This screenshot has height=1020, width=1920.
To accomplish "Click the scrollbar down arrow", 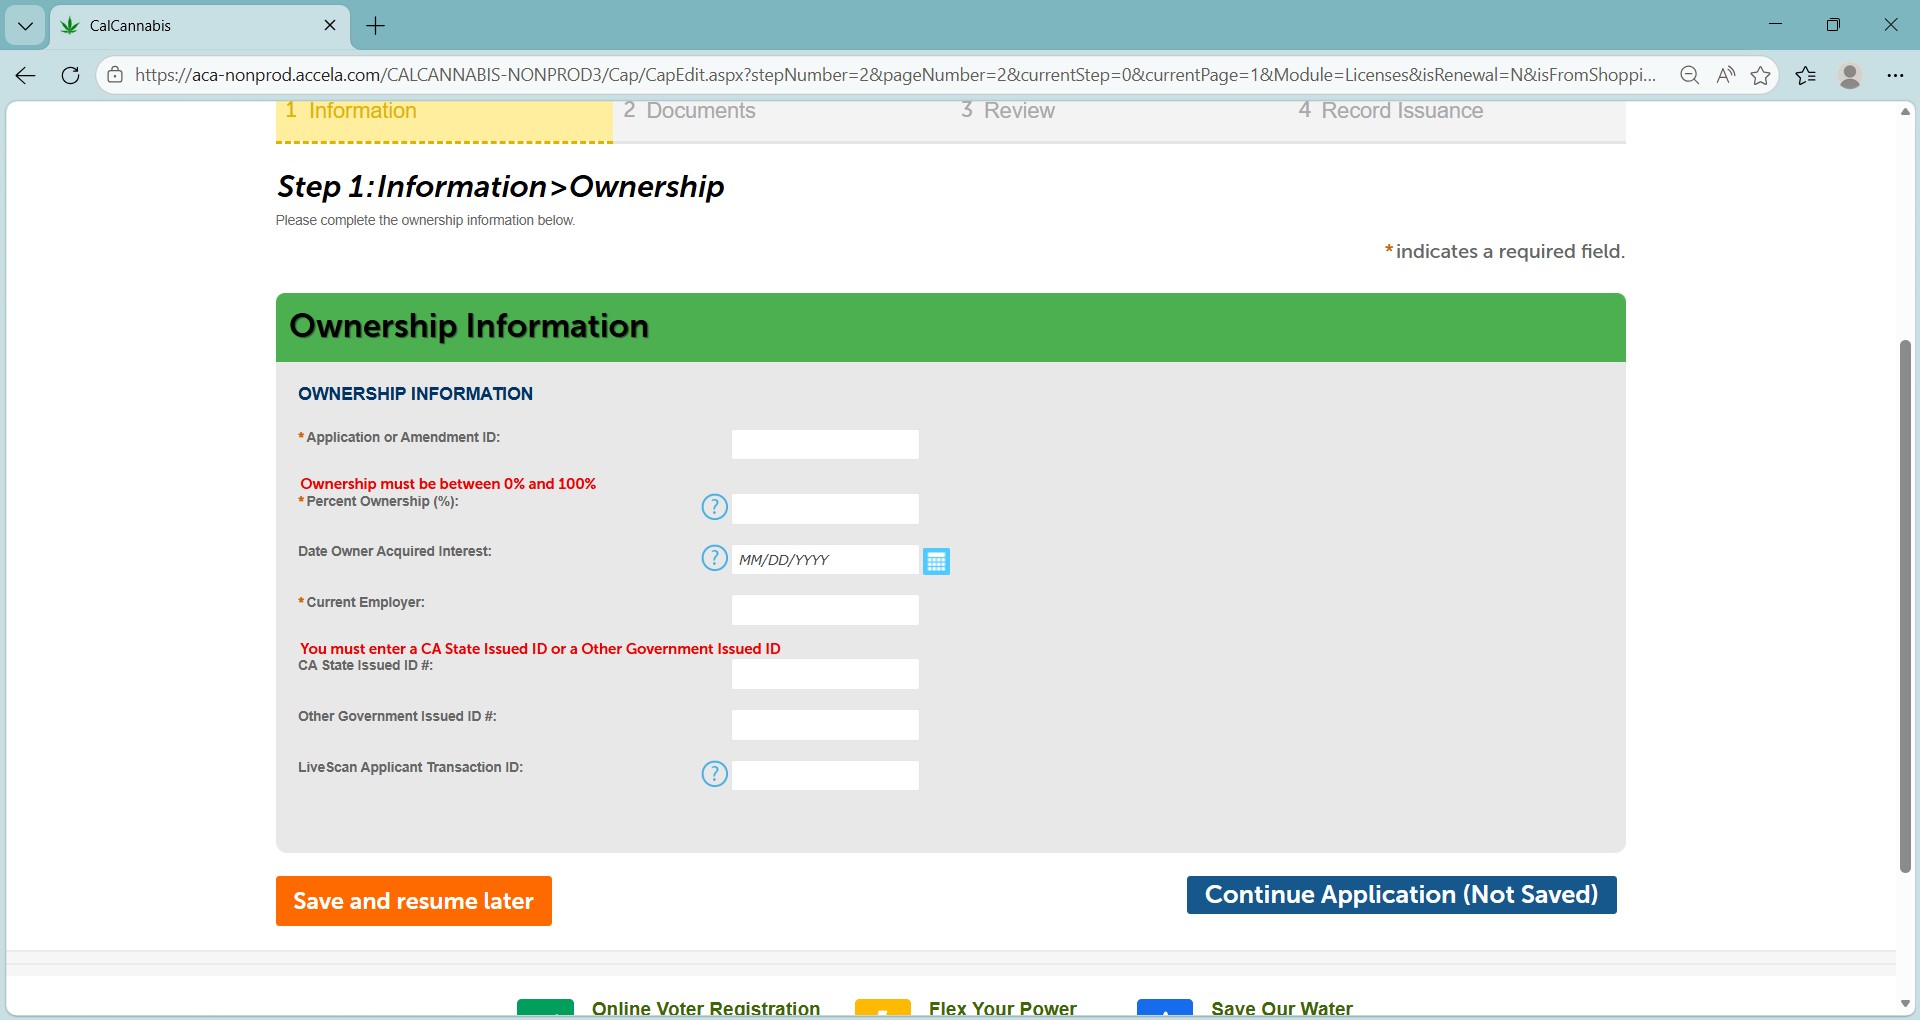I will tap(1905, 1004).
